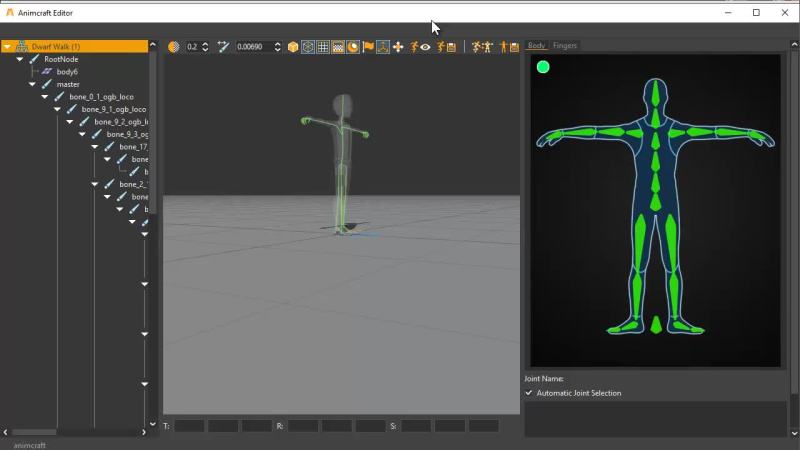Click the green circle indicator in body panel

(543, 67)
